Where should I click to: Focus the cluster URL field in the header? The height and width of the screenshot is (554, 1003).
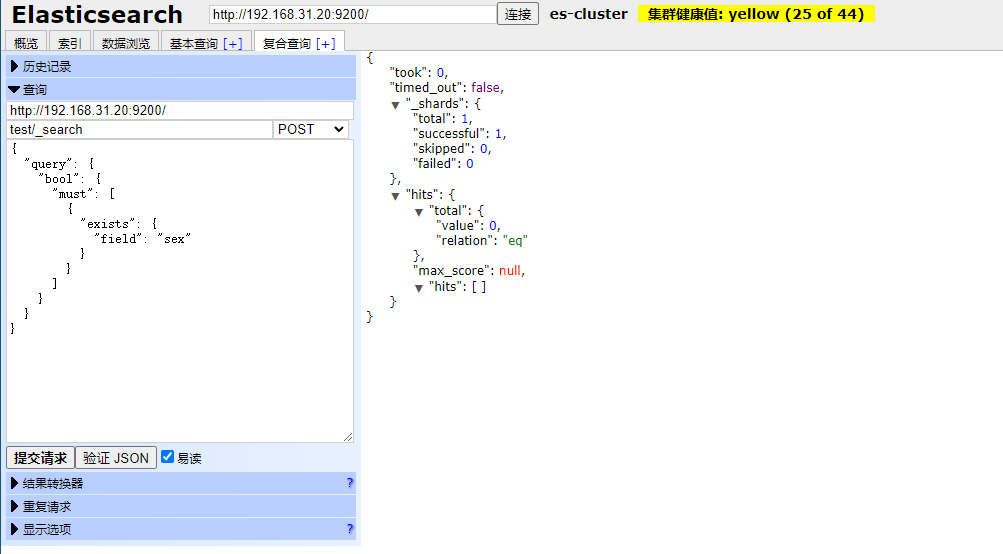coord(352,14)
